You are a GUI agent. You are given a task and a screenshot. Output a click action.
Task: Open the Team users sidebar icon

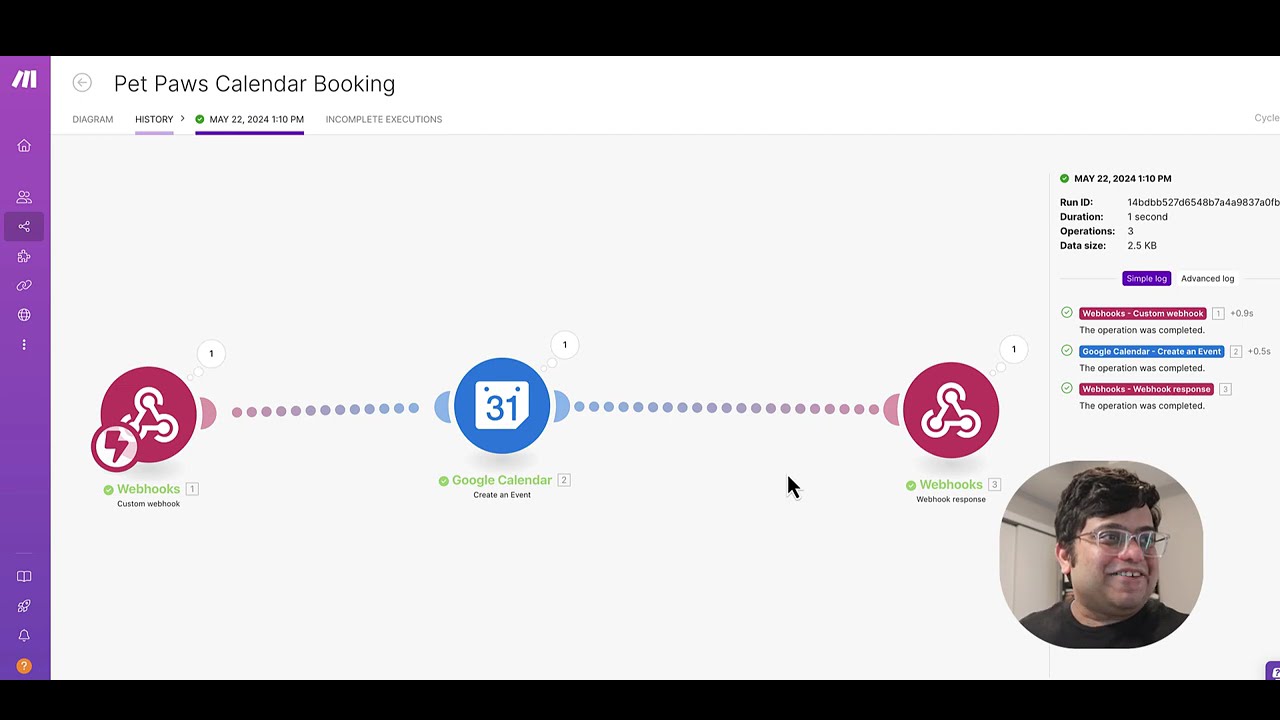(x=24, y=197)
